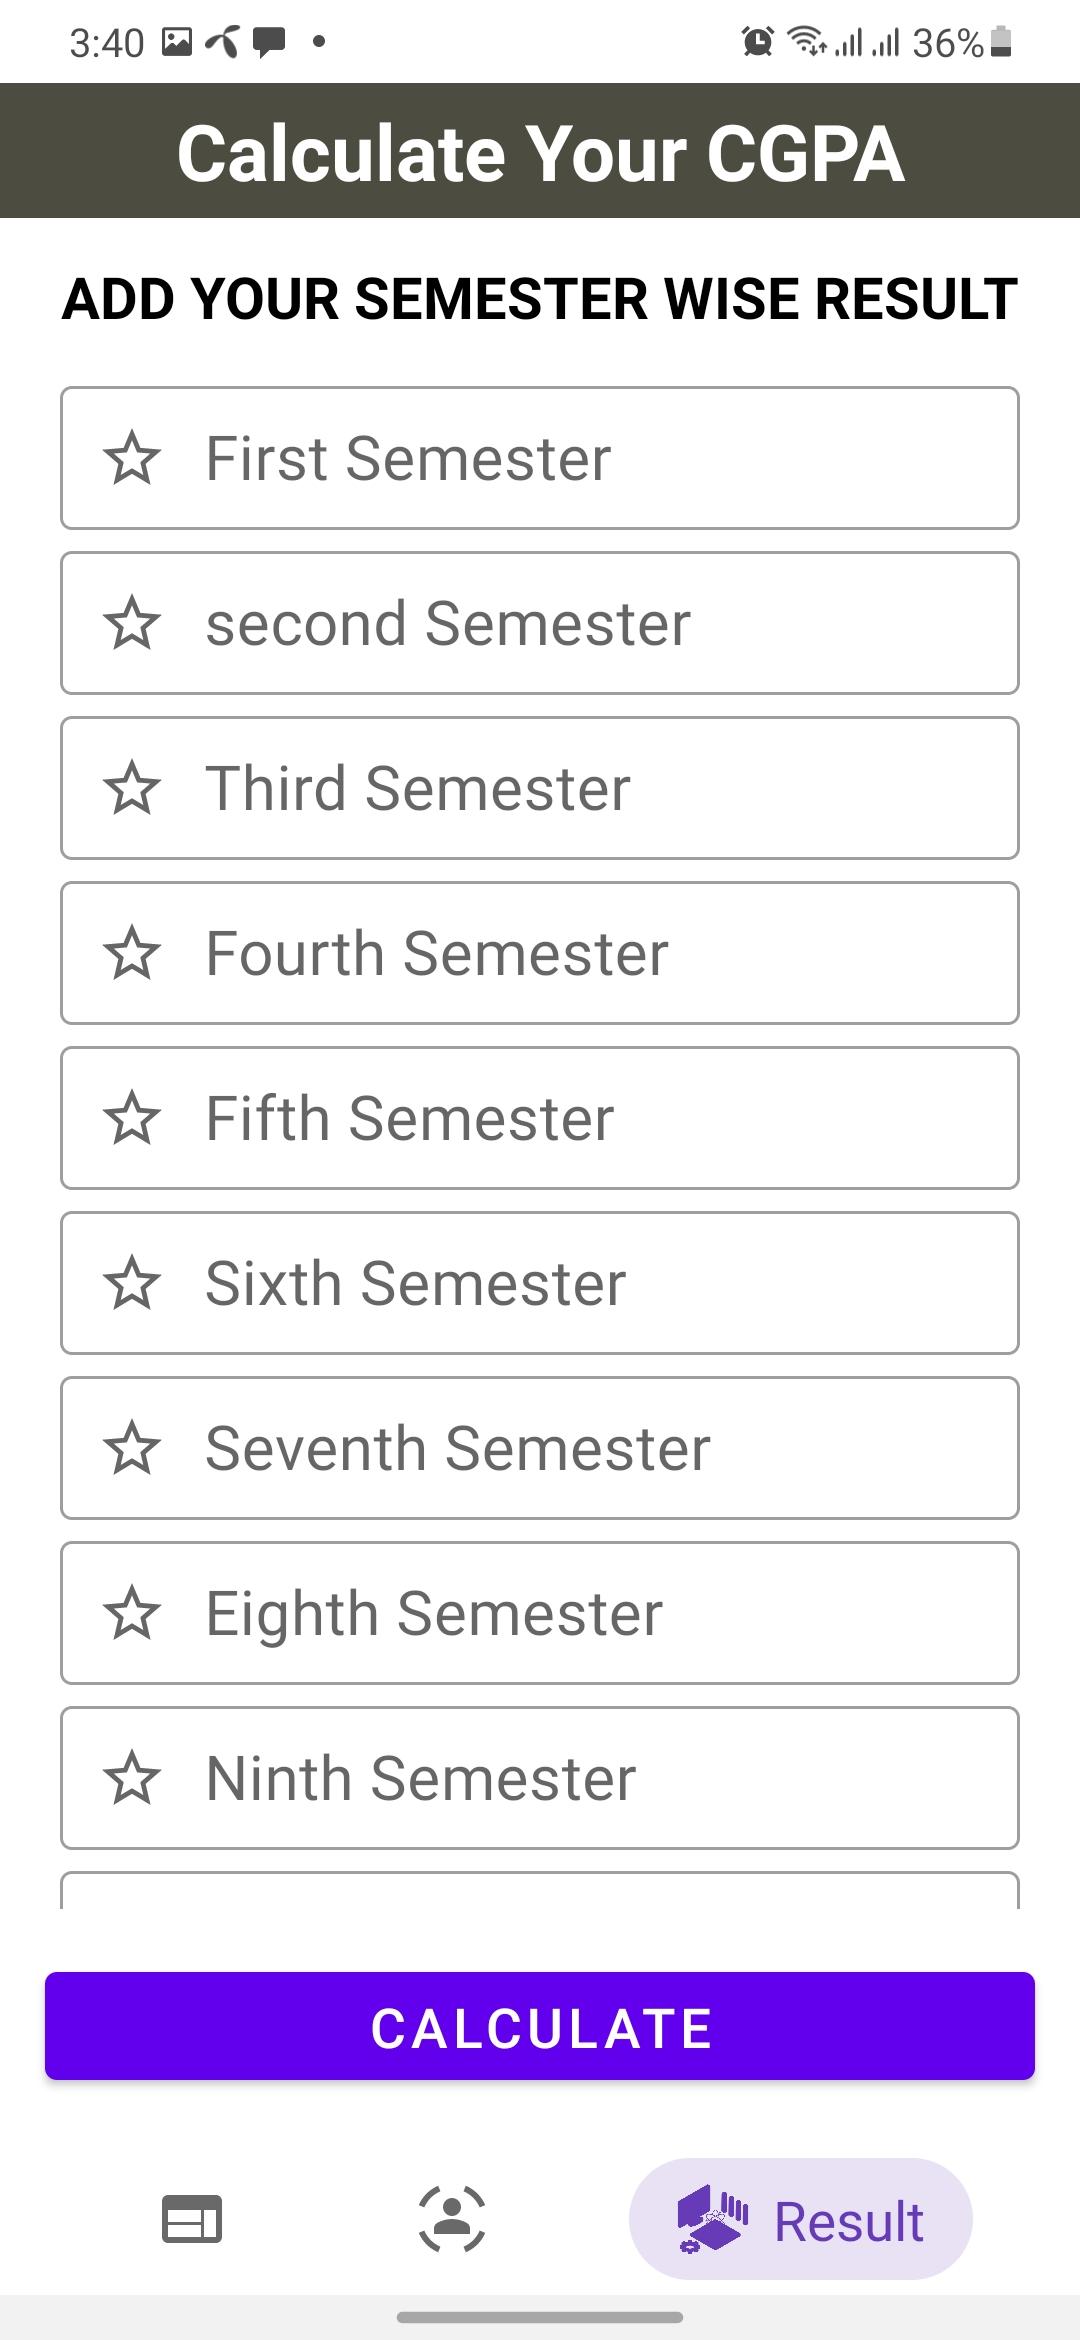Tap the message notification icon in status bar
1080x2340 pixels.
(269, 43)
